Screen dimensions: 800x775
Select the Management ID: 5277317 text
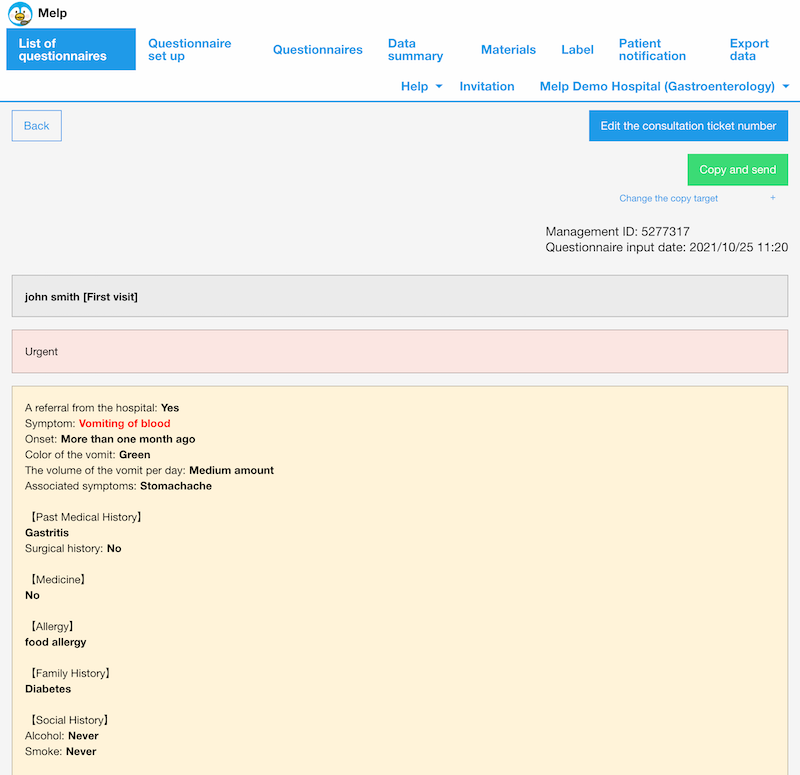[617, 232]
